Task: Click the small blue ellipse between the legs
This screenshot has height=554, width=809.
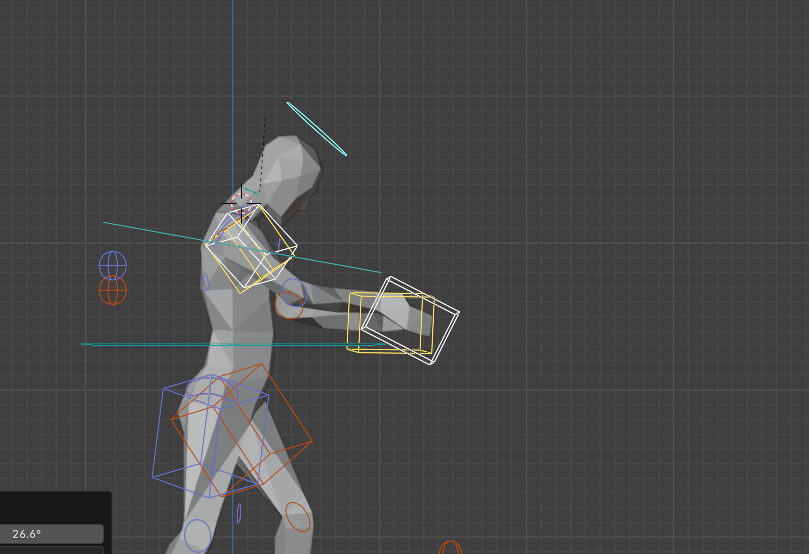Action: (239, 513)
